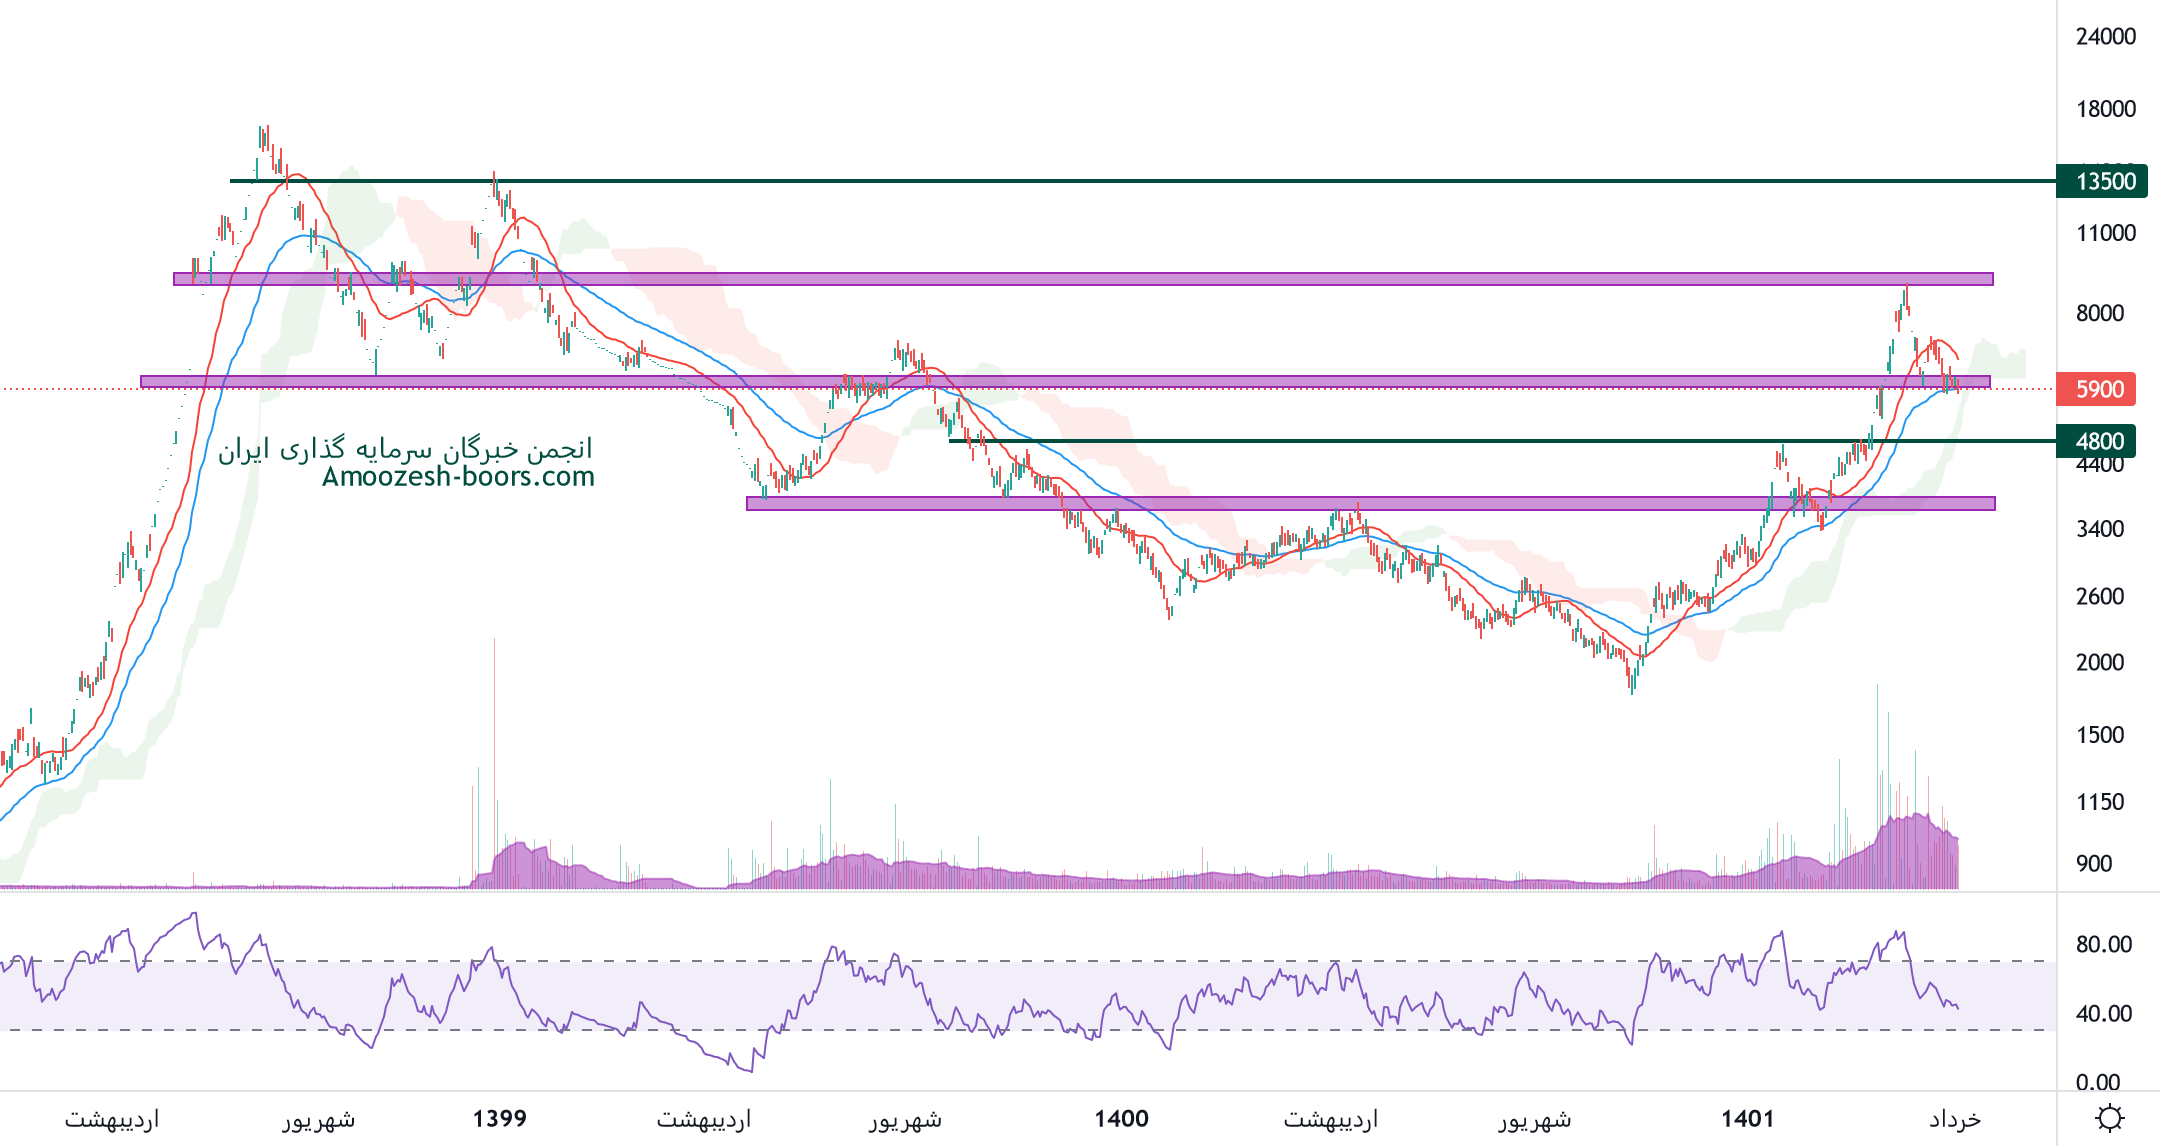Click the red 5900 current price label
2160x1146 pixels.
point(2098,389)
